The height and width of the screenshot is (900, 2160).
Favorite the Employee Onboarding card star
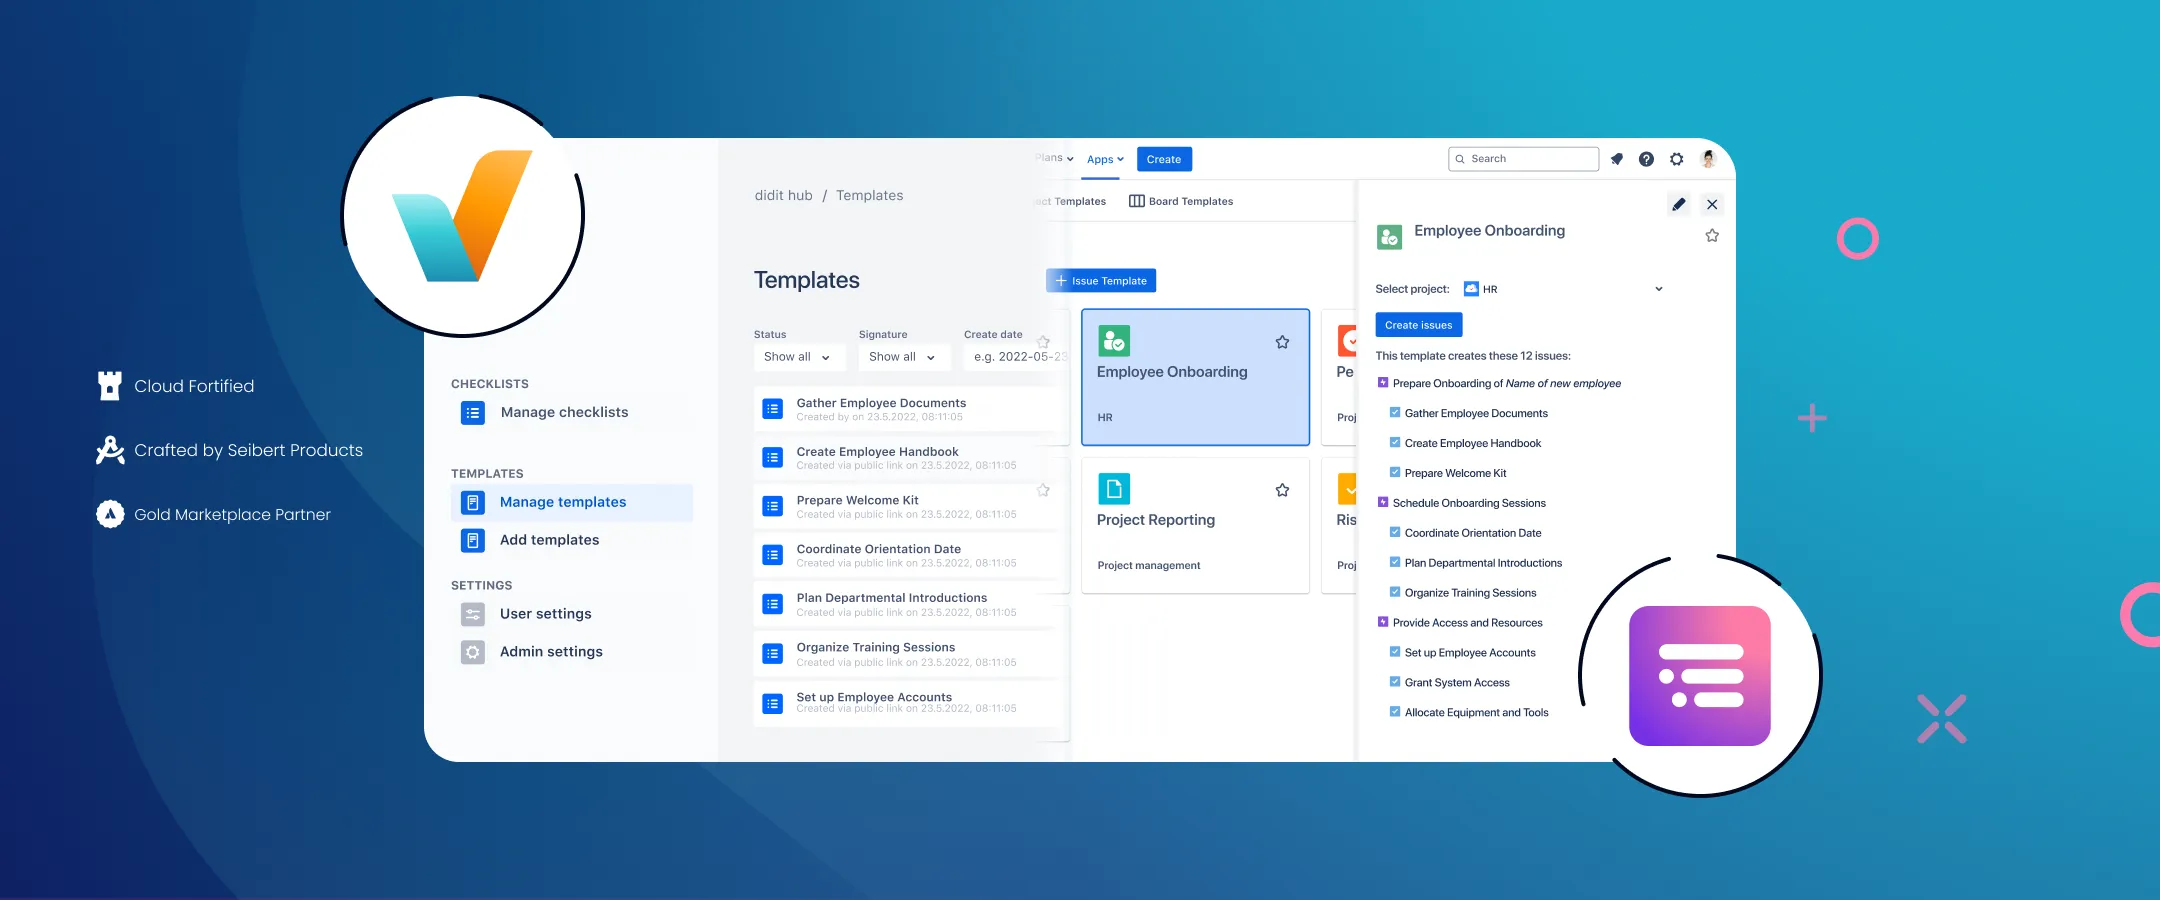coord(1282,342)
